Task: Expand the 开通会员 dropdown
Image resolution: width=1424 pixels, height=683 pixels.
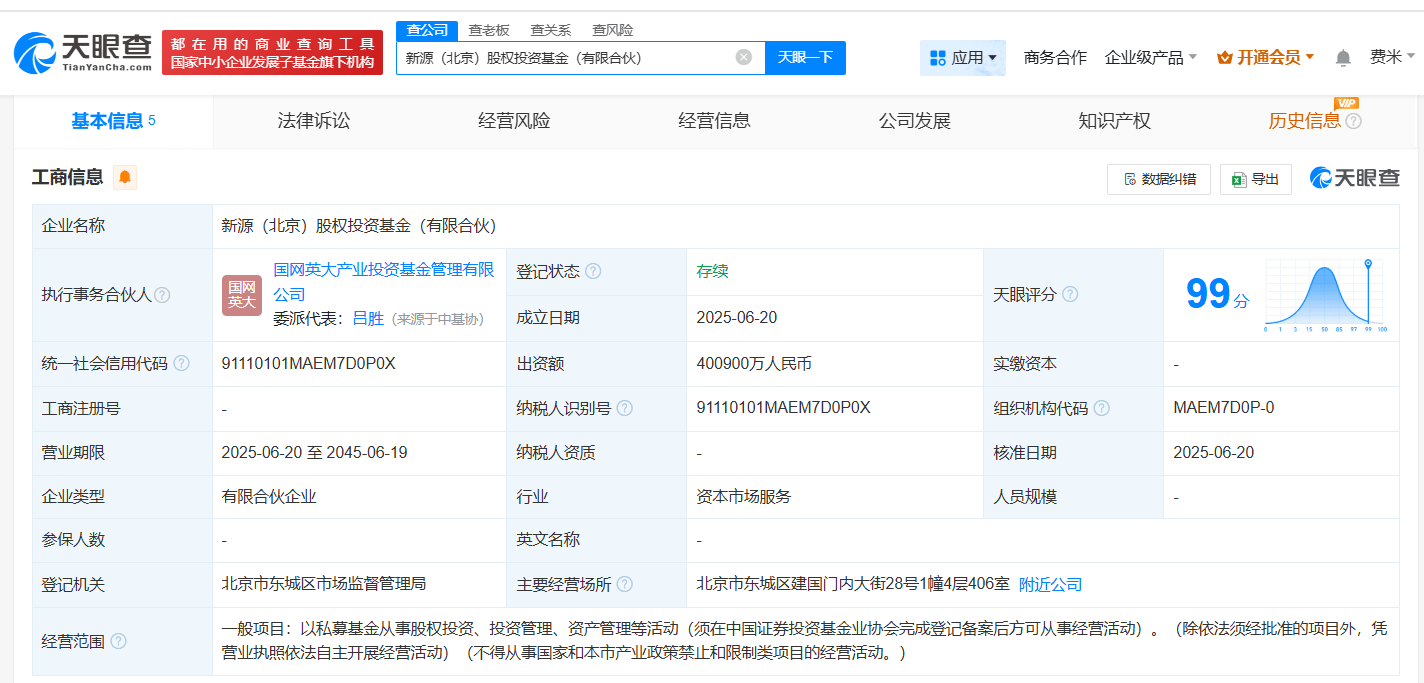Action: 1265,58
